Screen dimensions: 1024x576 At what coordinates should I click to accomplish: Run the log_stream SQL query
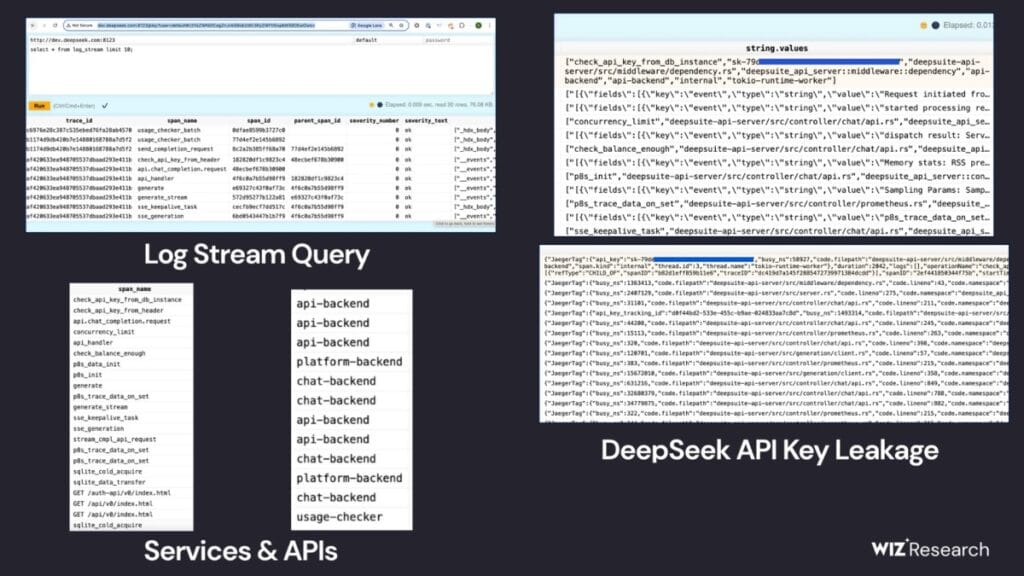tap(39, 105)
